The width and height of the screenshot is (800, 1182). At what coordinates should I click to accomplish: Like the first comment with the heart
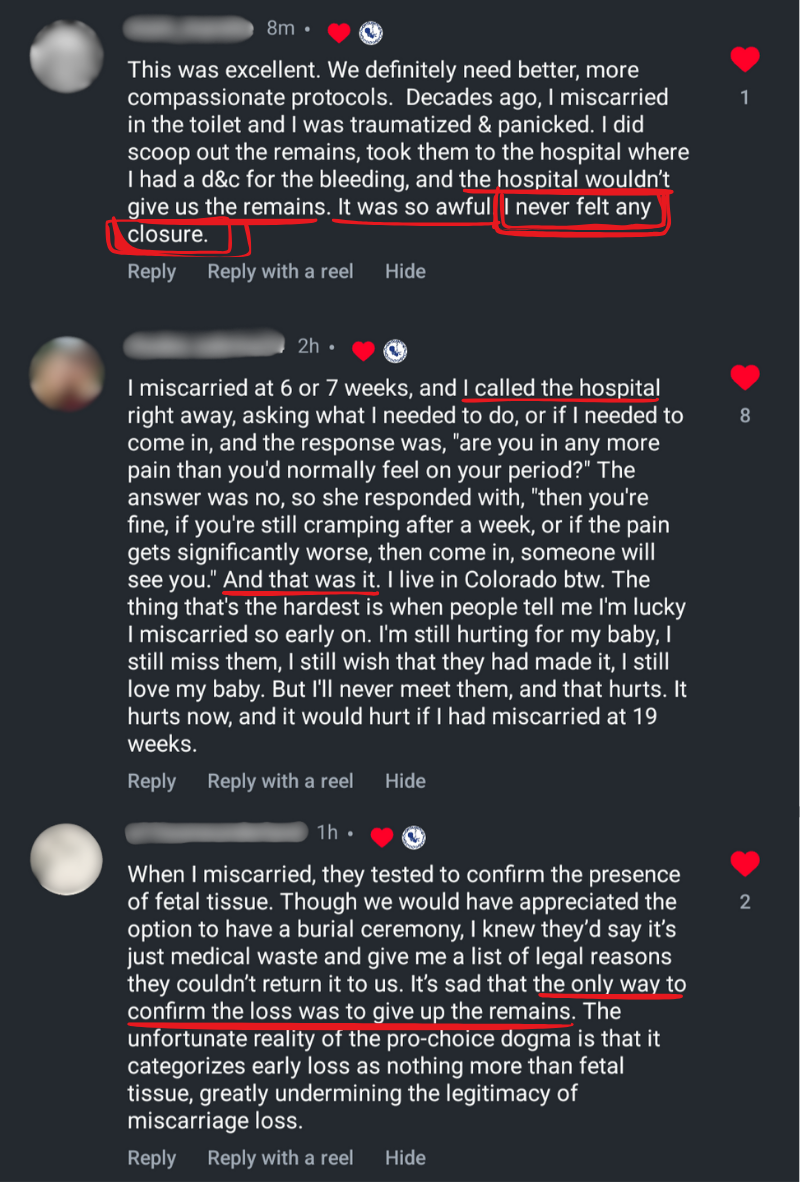tap(745, 60)
